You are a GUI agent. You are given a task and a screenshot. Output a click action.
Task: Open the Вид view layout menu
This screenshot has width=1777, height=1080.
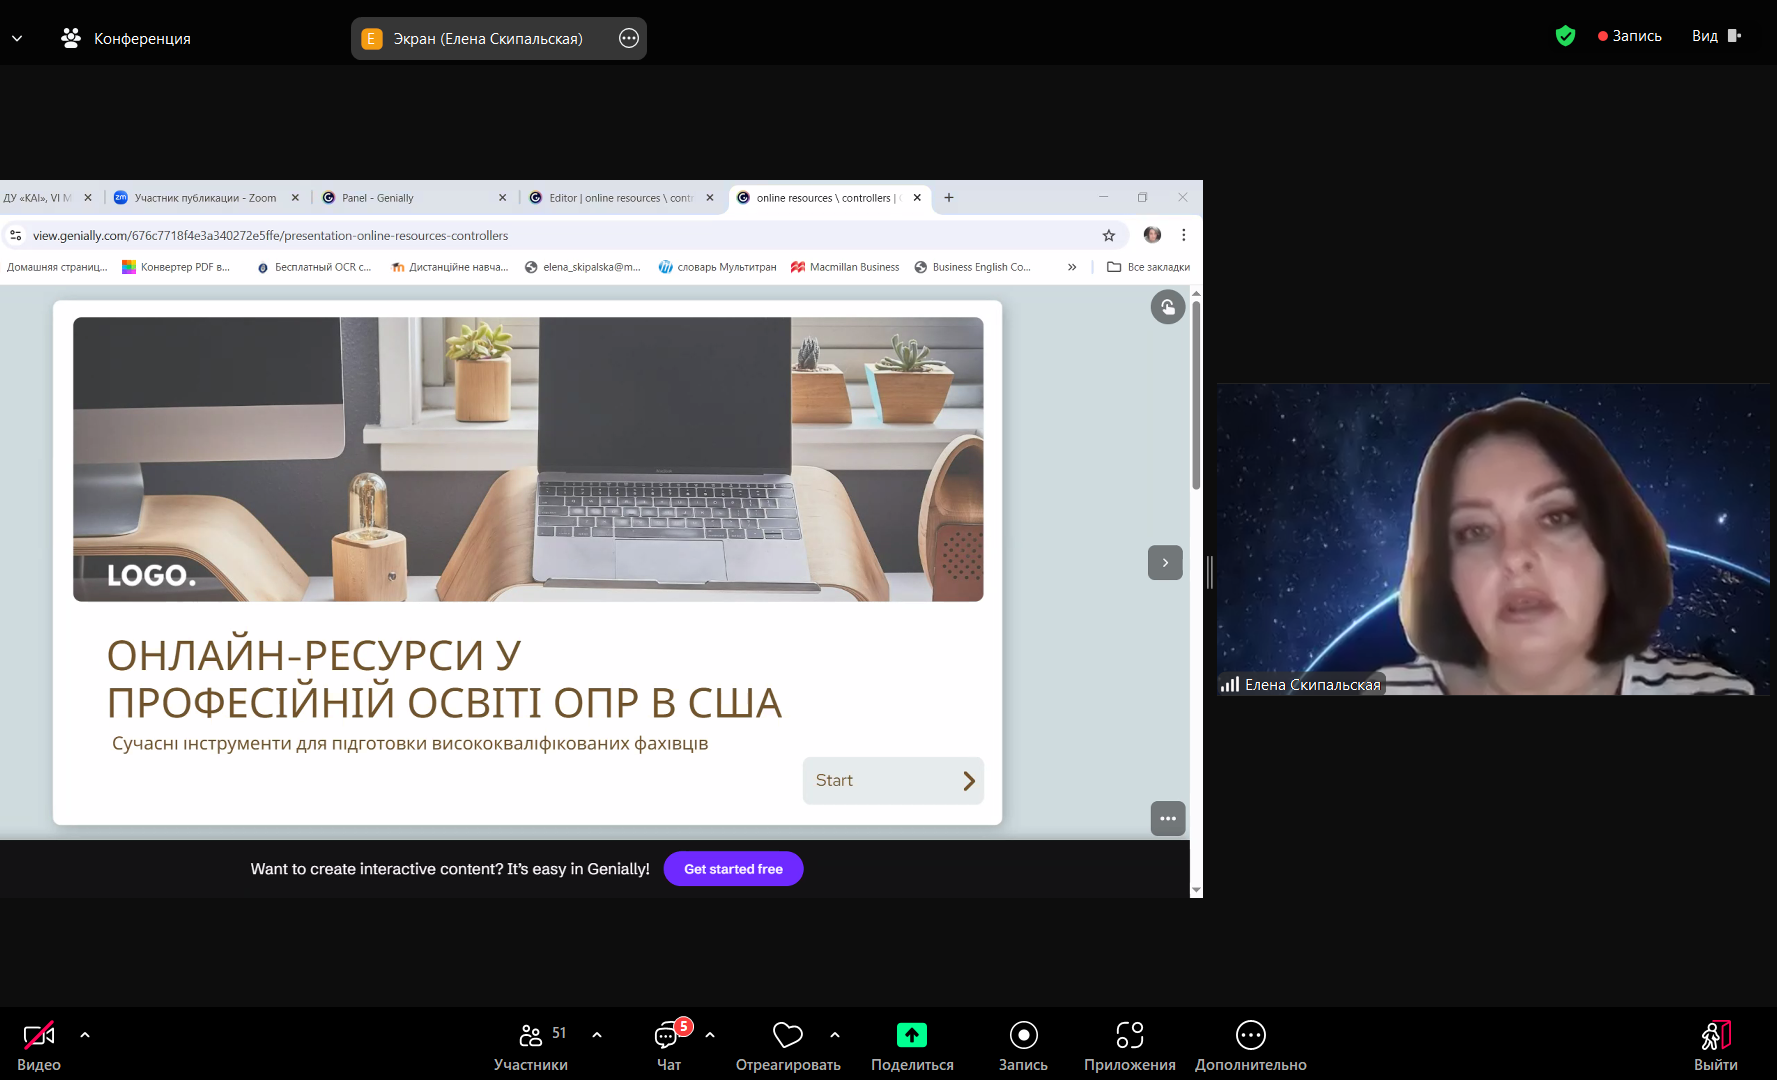point(1716,36)
